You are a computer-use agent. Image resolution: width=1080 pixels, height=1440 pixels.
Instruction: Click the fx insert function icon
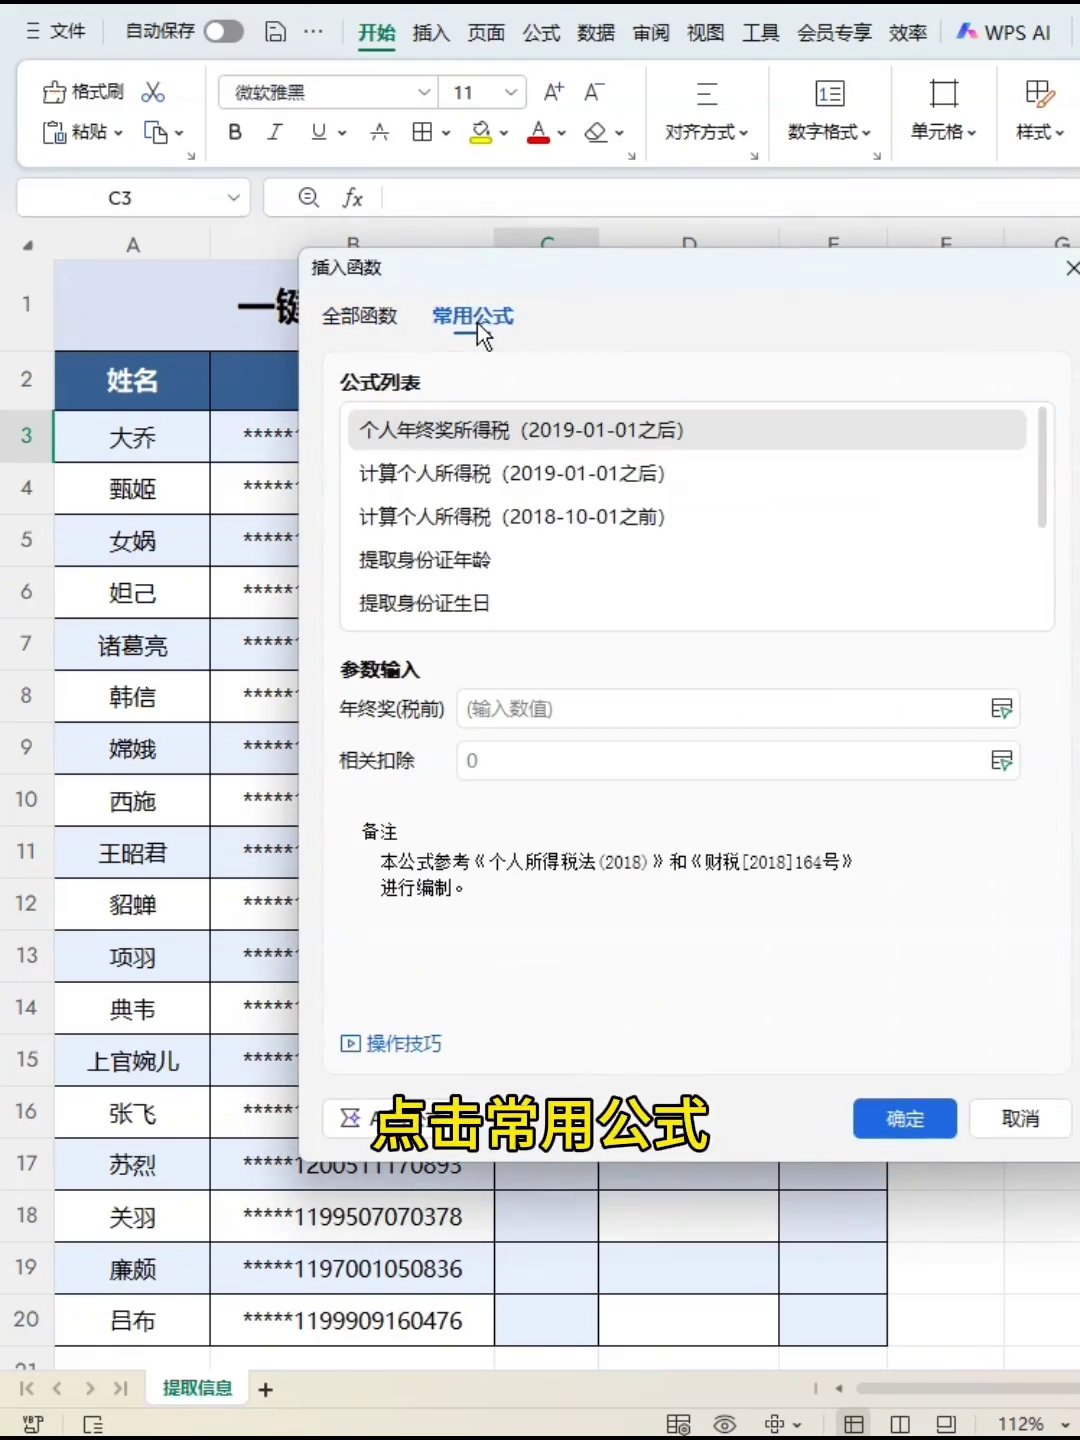pyautogui.click(x=353, y=198)
